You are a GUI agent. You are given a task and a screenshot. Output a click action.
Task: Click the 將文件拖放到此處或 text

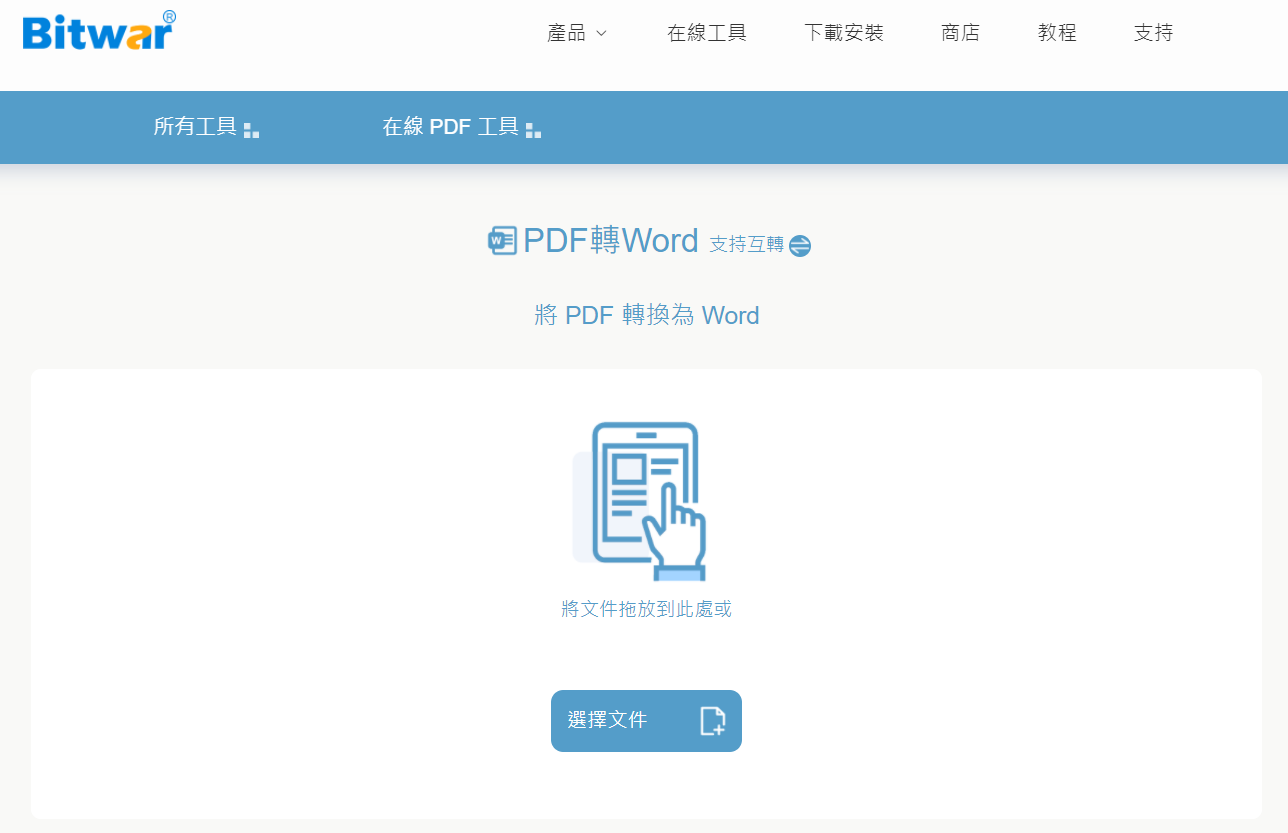[x=646, y=609]
